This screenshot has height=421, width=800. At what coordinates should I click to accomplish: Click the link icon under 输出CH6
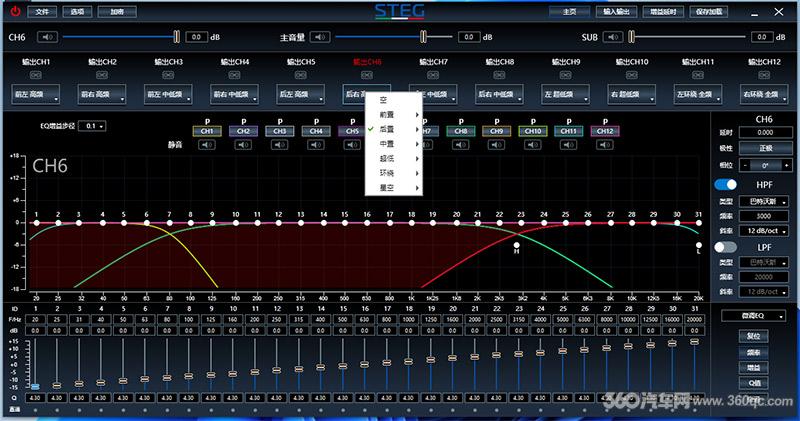(367, 75)
